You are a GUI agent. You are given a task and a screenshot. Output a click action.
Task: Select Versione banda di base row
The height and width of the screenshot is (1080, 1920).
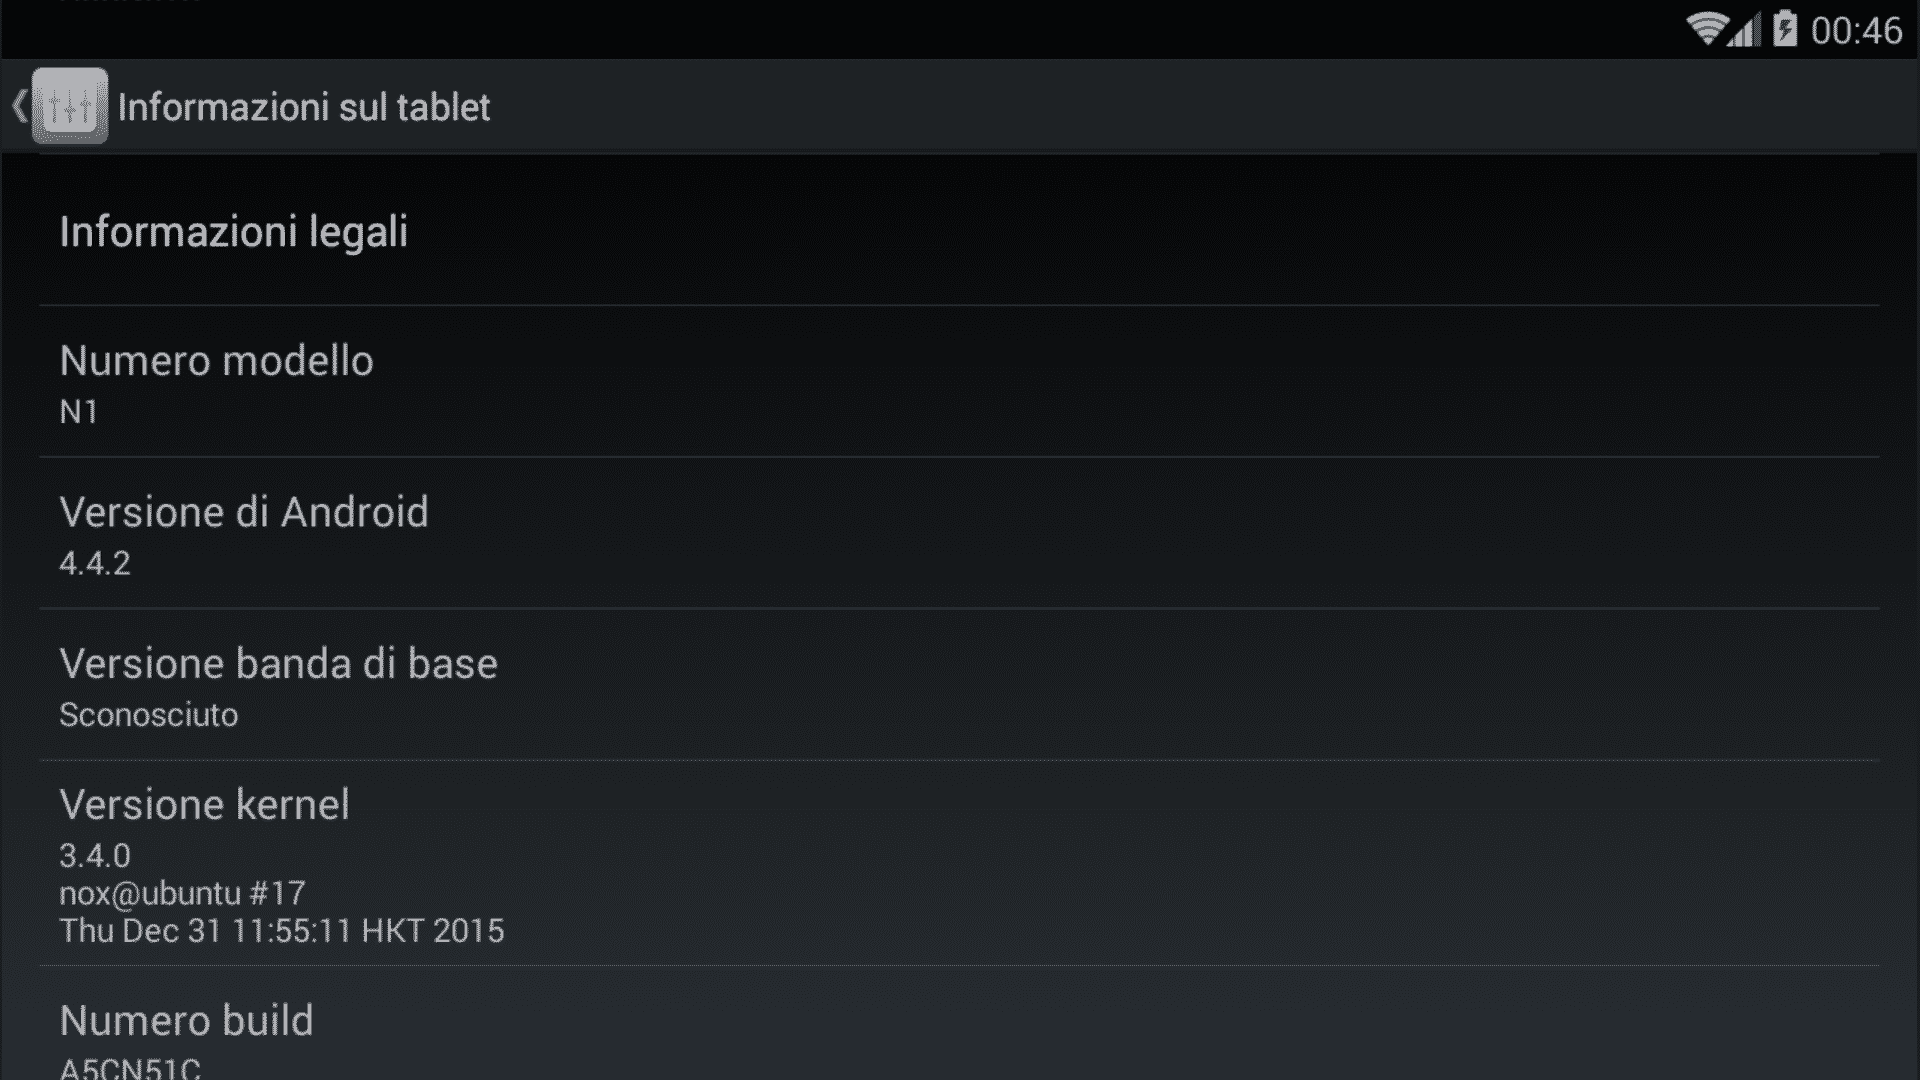tap(960, 685)
